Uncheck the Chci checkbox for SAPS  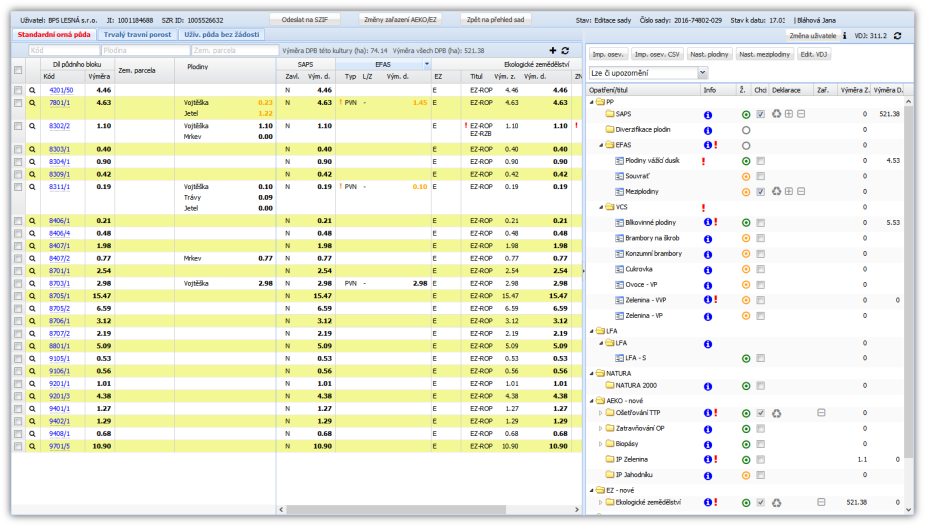pos(761,114)
